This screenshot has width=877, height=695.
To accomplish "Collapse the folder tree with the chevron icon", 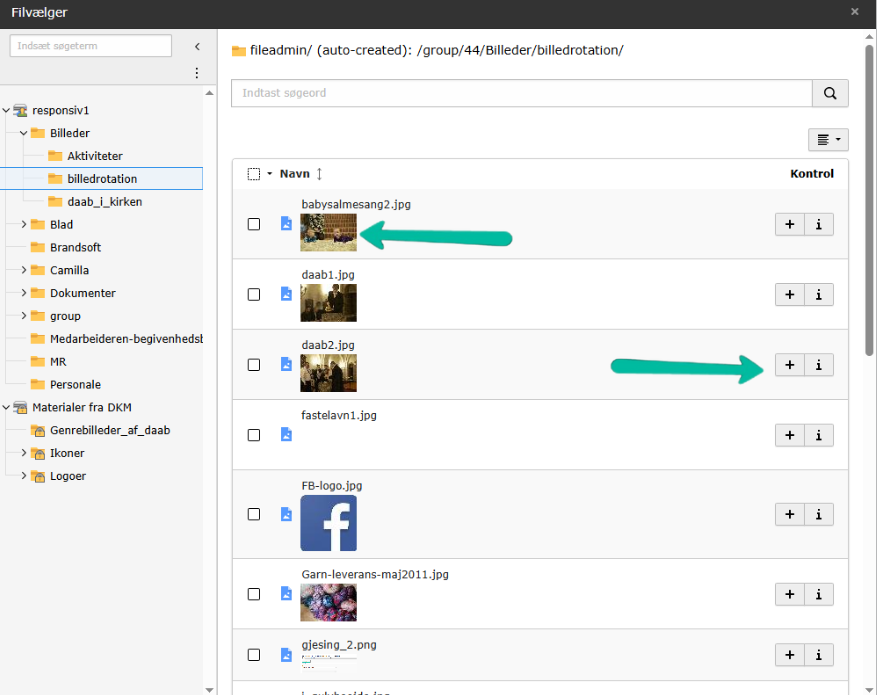I will (x=197, y=47).
